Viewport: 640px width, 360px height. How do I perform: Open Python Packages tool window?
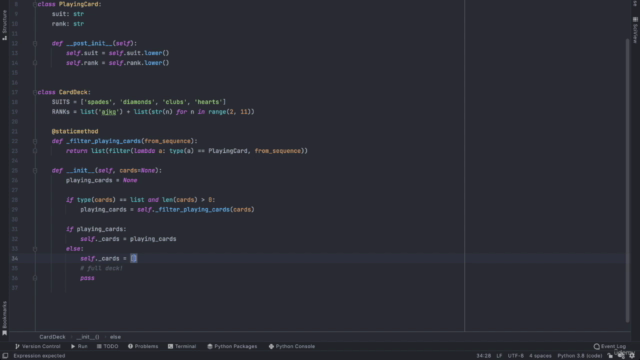(232, 346)
